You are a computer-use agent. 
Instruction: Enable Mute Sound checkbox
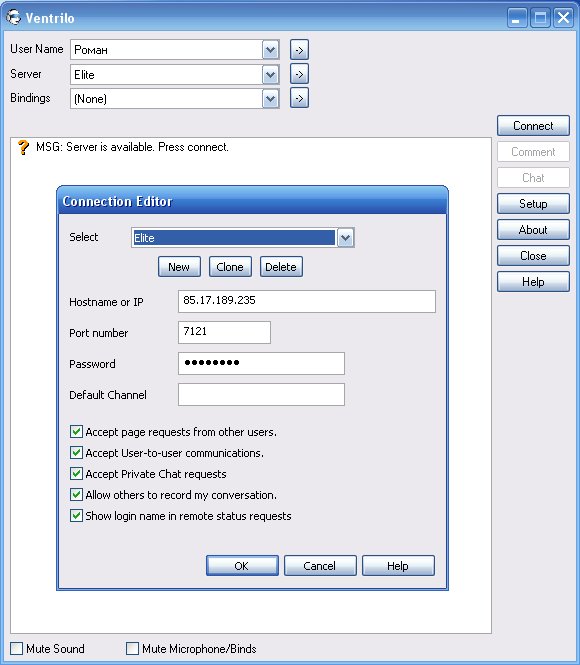[17, 648]
